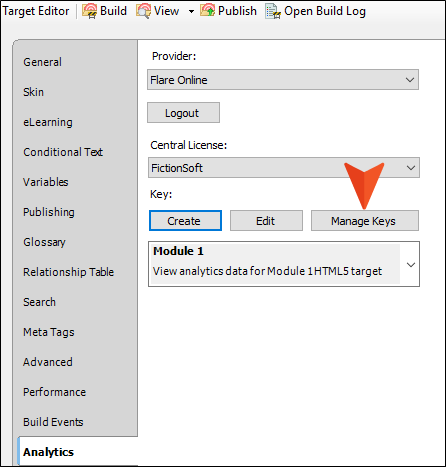
Task: Open the View dropdown arrow
Action: click(x=191, y=11)
